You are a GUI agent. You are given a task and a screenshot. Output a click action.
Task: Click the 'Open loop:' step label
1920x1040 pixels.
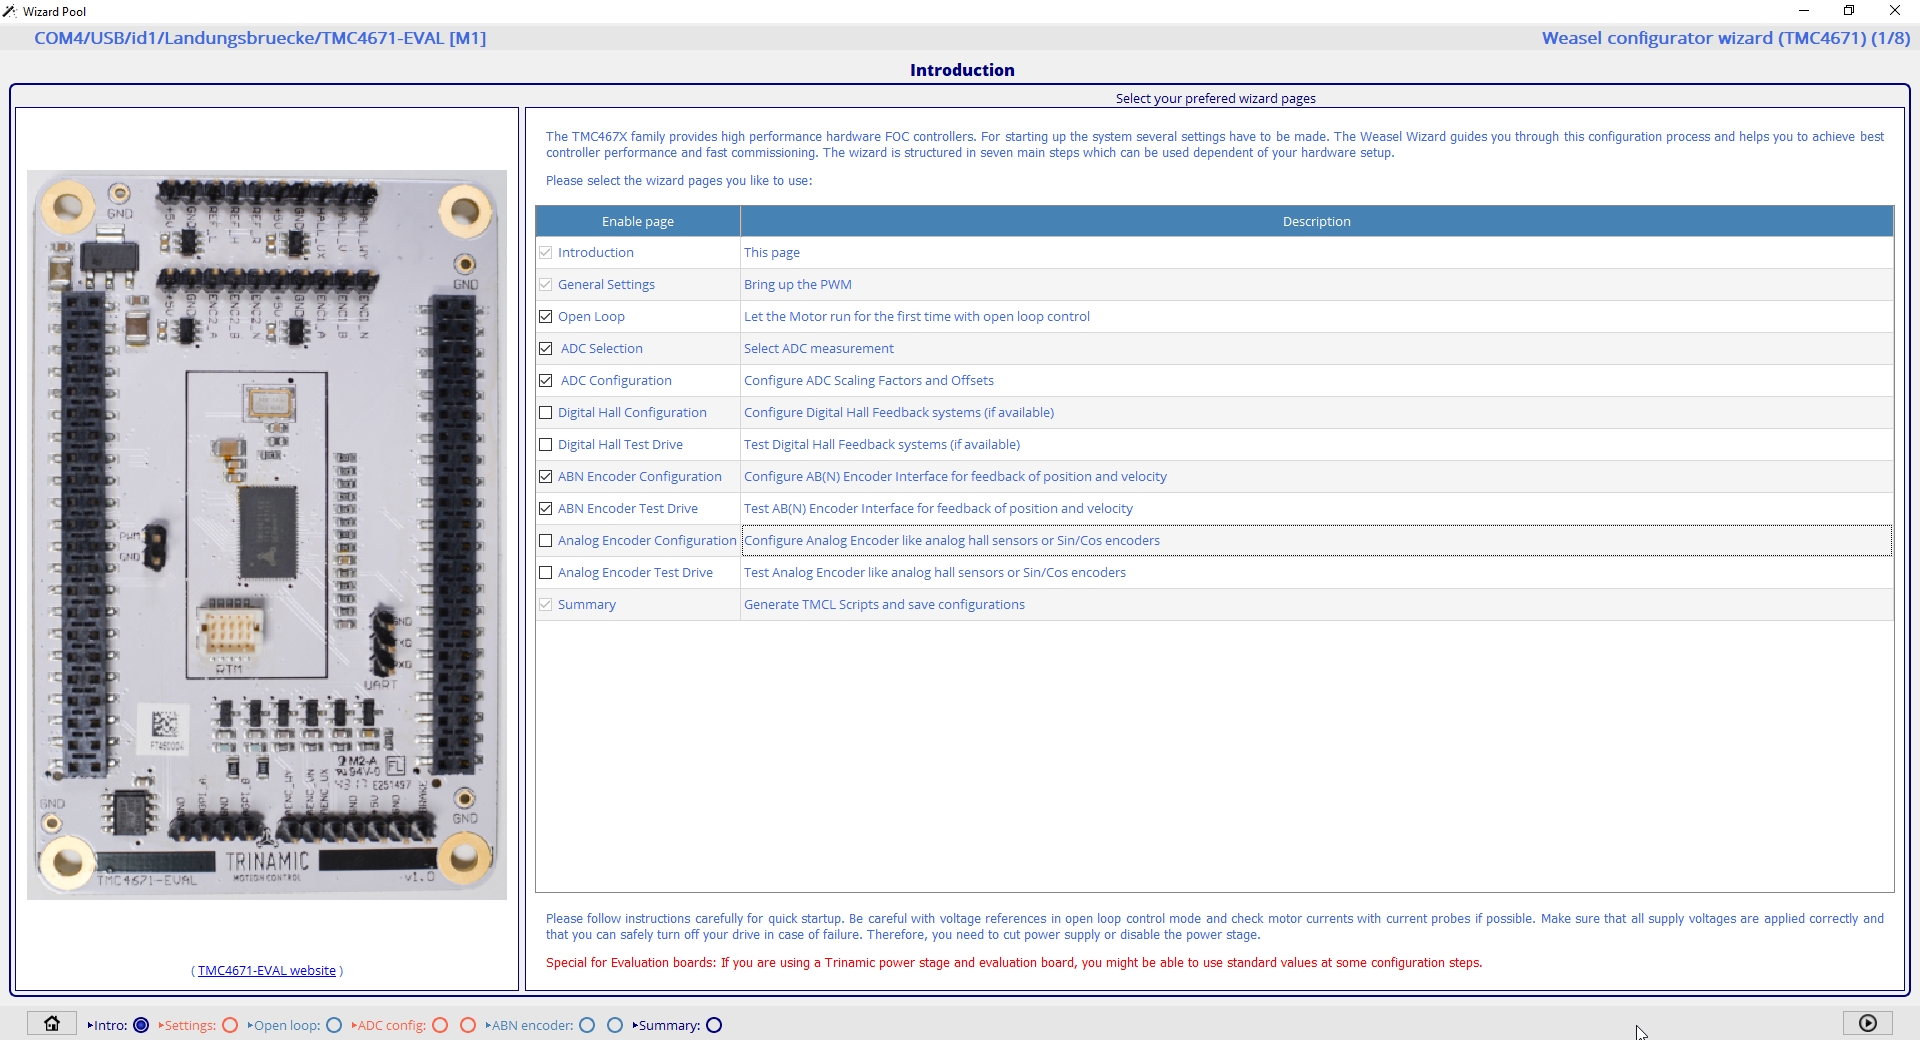[x=284, y=1025]
